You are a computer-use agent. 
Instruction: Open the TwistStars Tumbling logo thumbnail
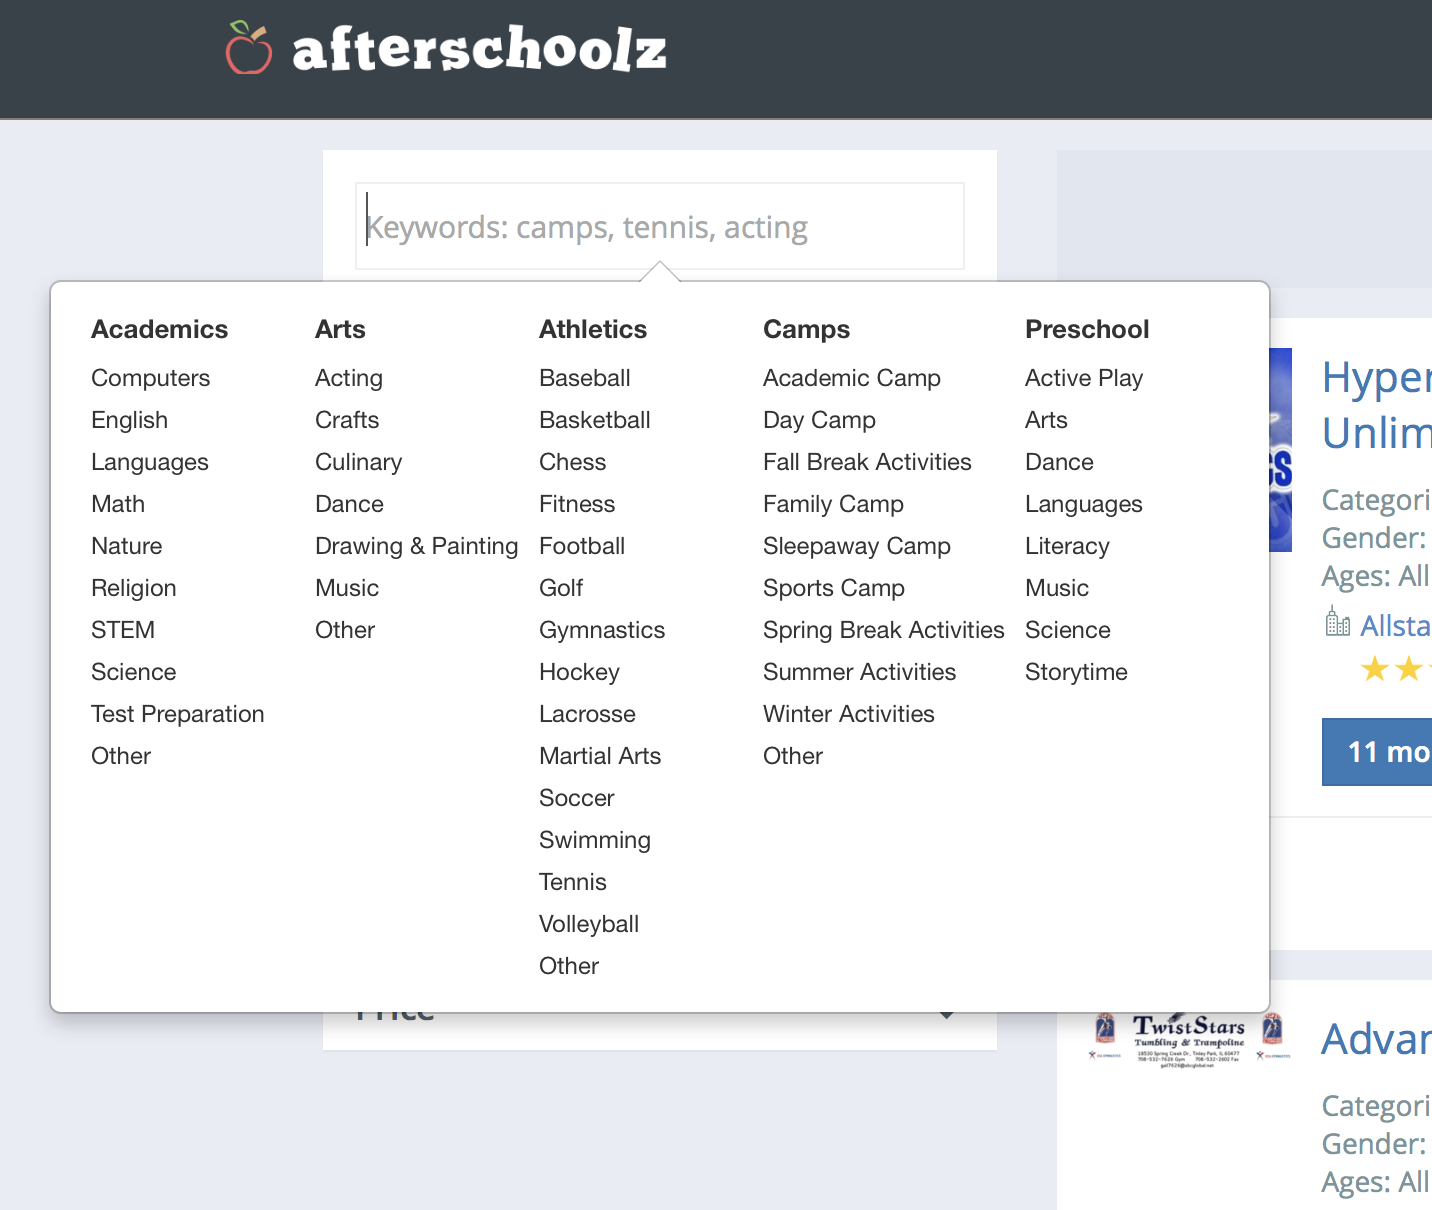(x=1188, y=1040)
